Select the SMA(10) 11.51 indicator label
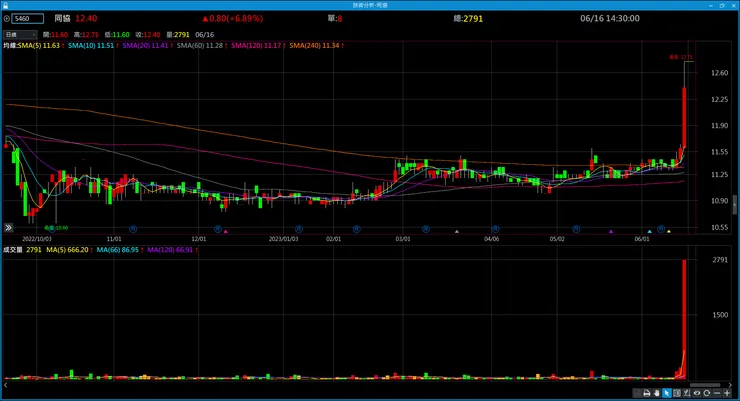This screenshot has height=401, width=740. (91, 45)
